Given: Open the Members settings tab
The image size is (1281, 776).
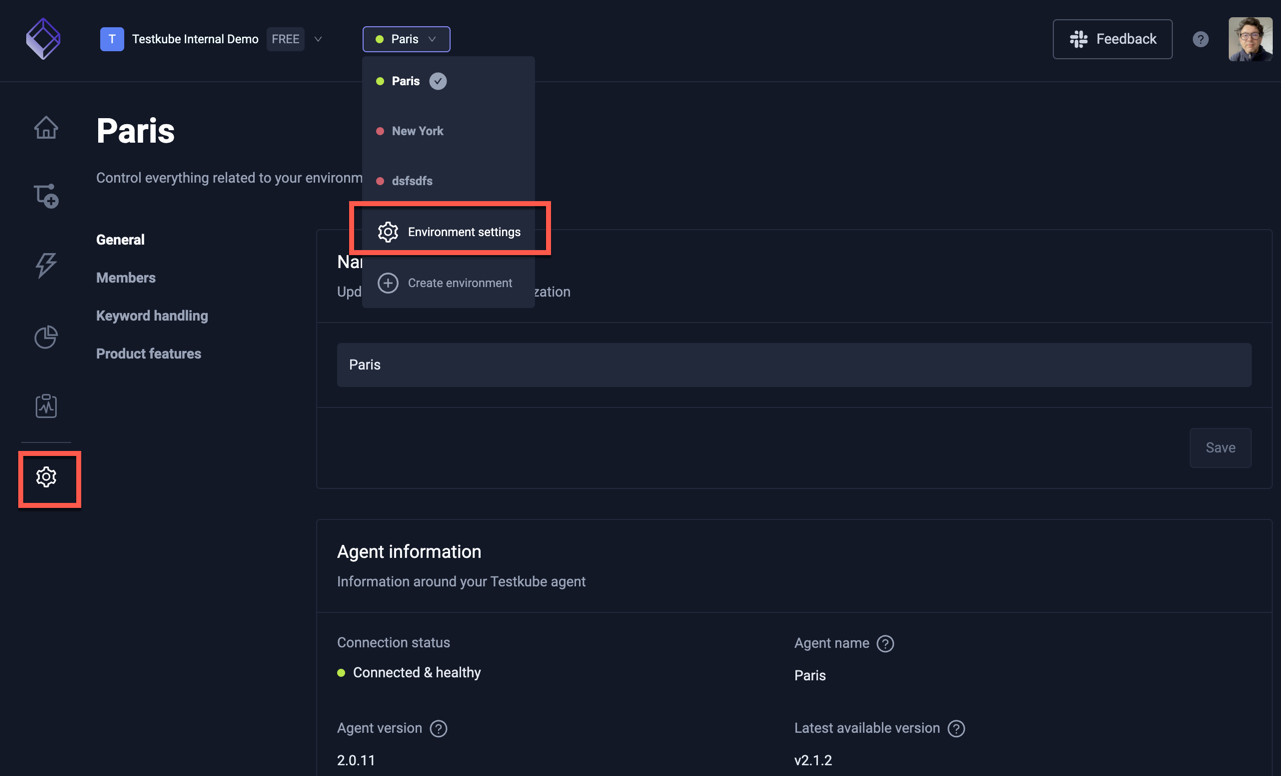Looking at the screenshot, I should pyautogui.click(x=126, y=278).
